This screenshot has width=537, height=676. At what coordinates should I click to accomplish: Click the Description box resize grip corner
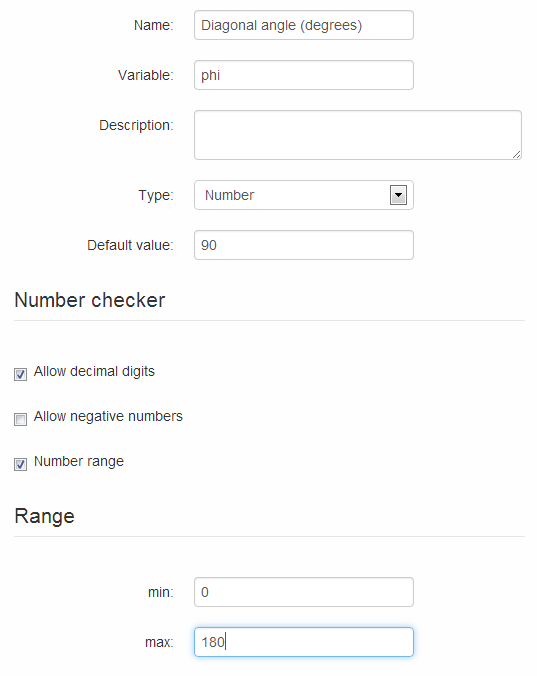click(x=516, y=154)
